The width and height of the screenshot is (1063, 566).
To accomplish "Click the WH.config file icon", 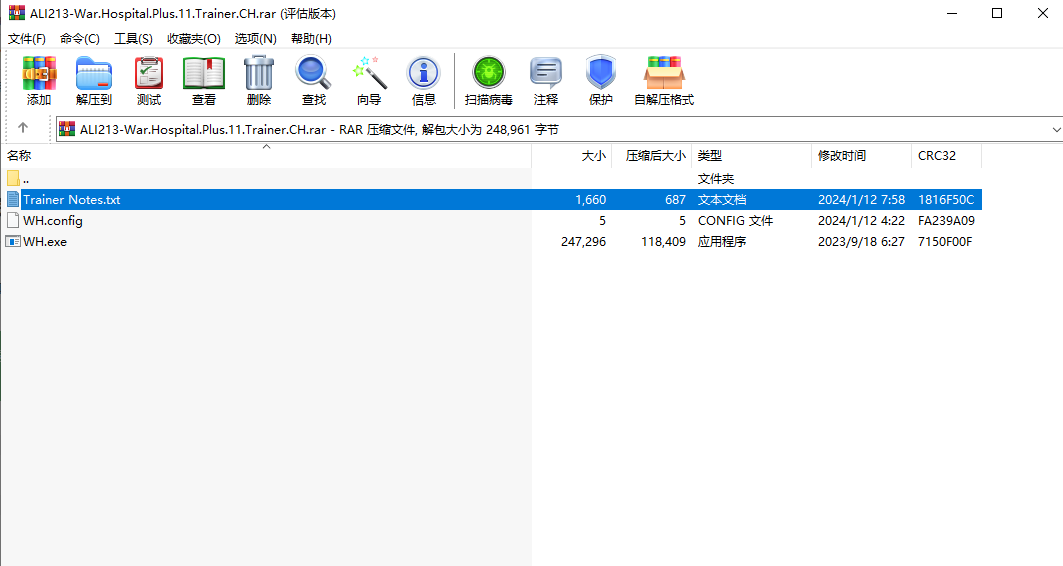I will (x=13, y=220).
